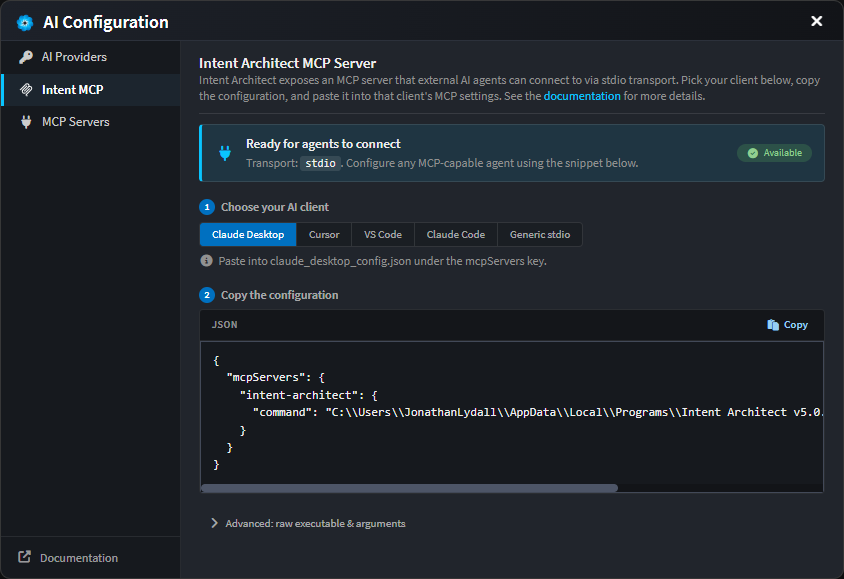Click the Intent MCP sidebar icon
This screenshot has height=579, width=844.
click(26, 90)
